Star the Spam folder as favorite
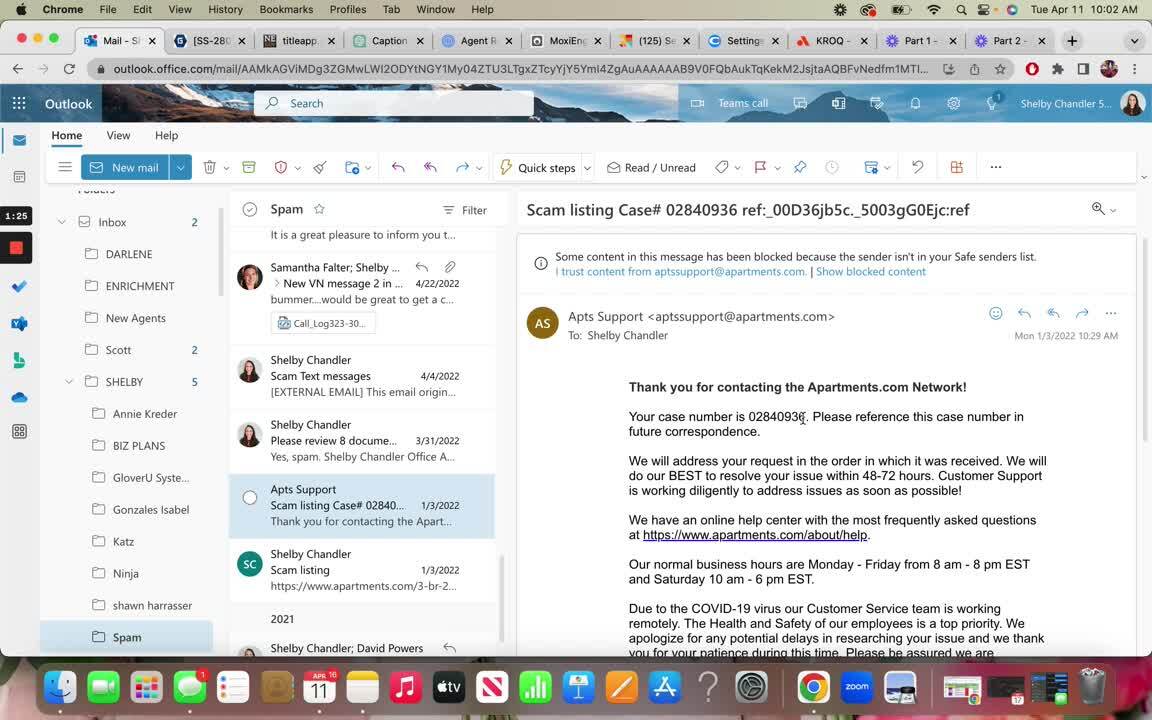The image size is (1152, 720). (319, 209)
